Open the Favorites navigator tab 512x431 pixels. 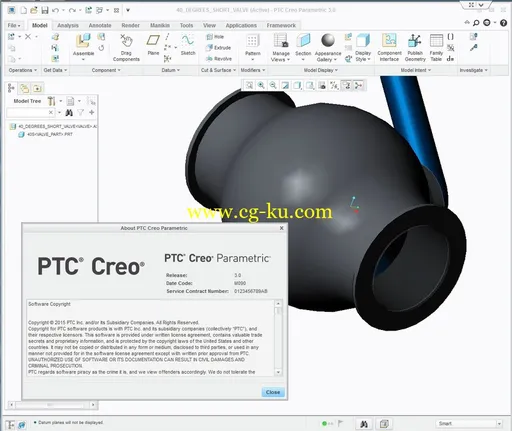(37, 88)
